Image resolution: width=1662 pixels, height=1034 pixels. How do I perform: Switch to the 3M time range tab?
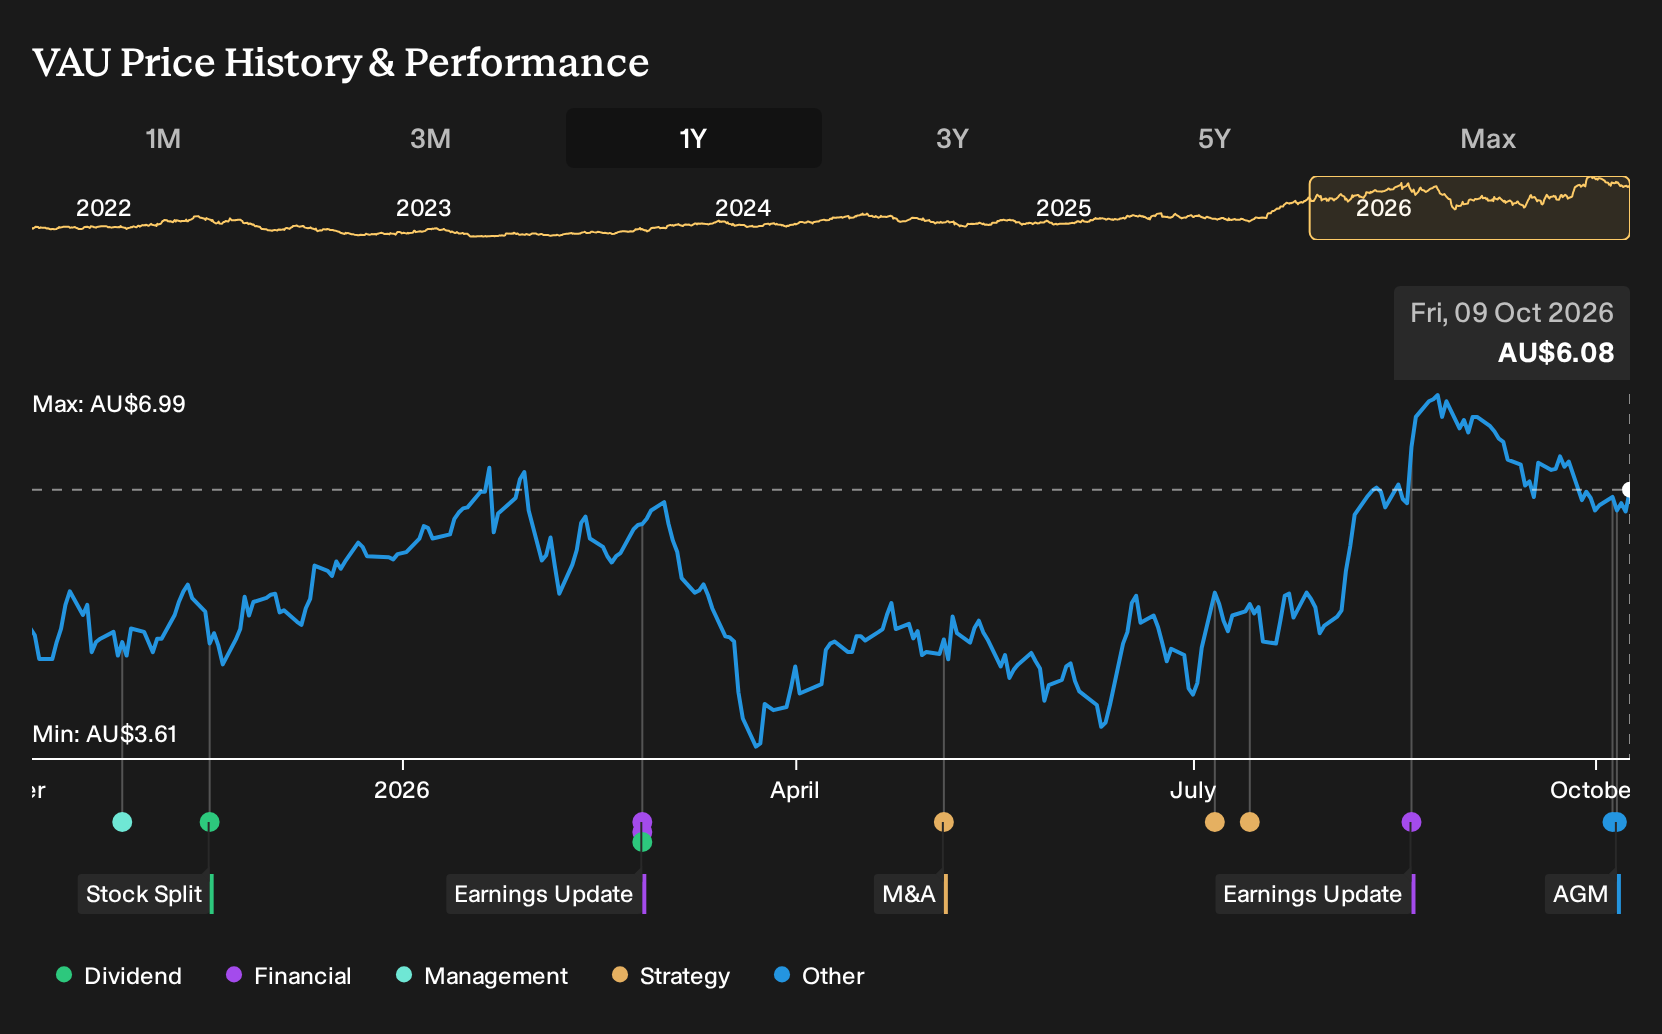pyautogui.click(x=430, y=138)
